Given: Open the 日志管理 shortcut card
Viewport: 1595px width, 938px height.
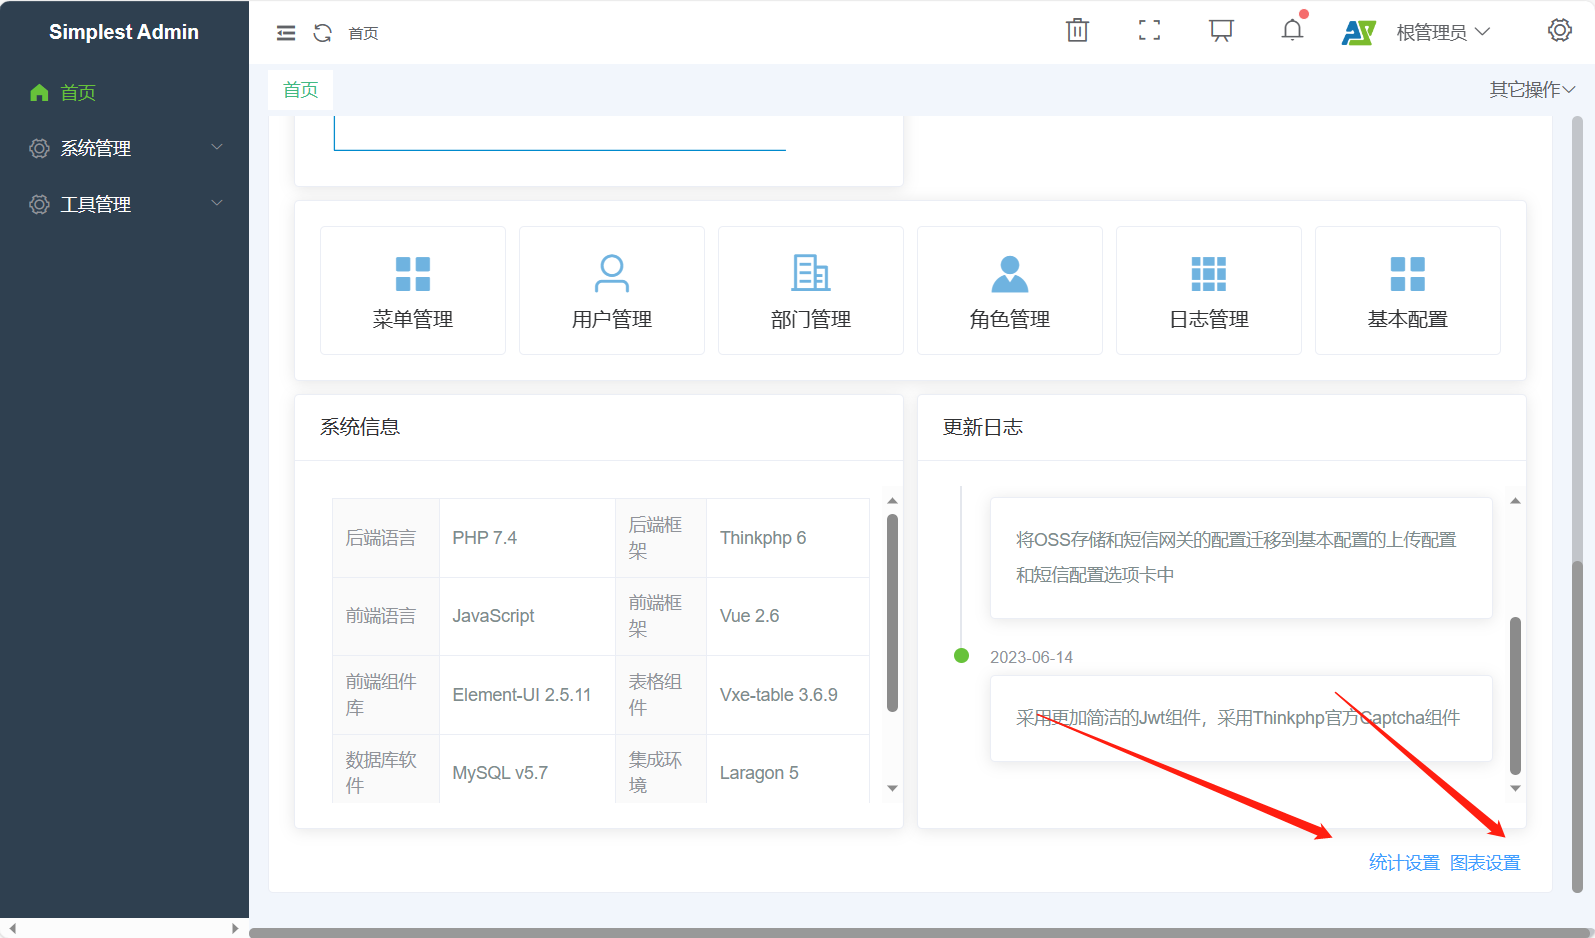Looking at the screenshot, I should click(1209, 291).
